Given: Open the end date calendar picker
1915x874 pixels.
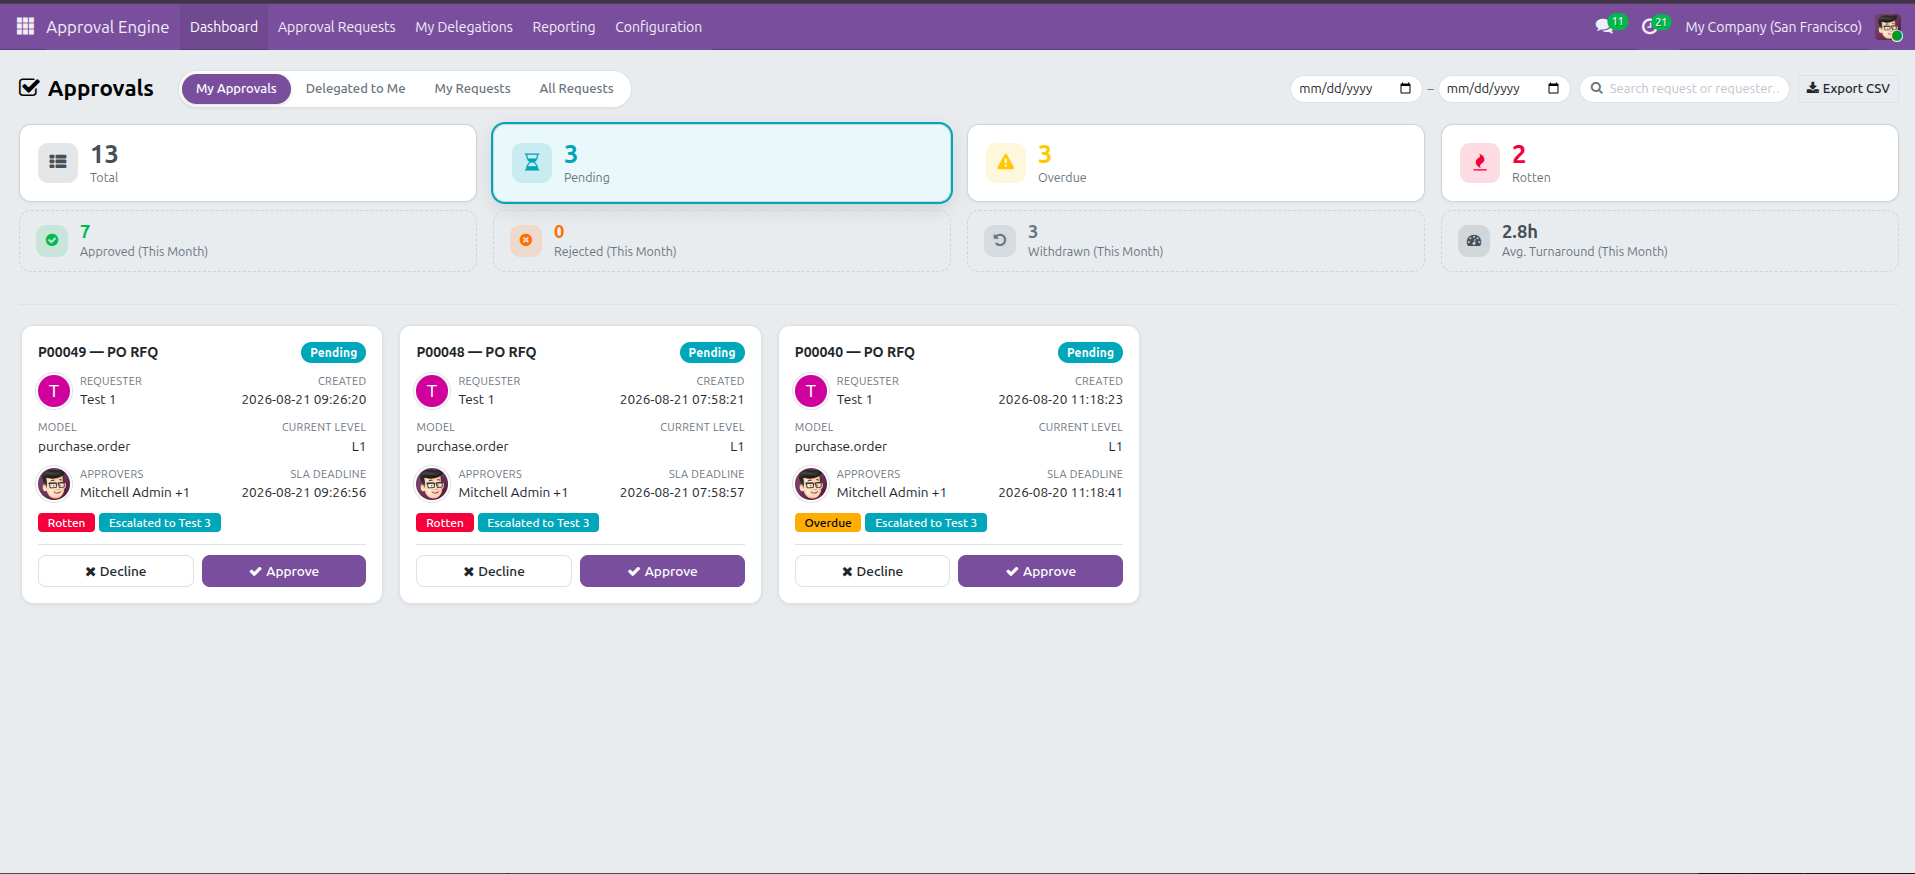Looking at the screenshot, I should (x=1553, y=88).
